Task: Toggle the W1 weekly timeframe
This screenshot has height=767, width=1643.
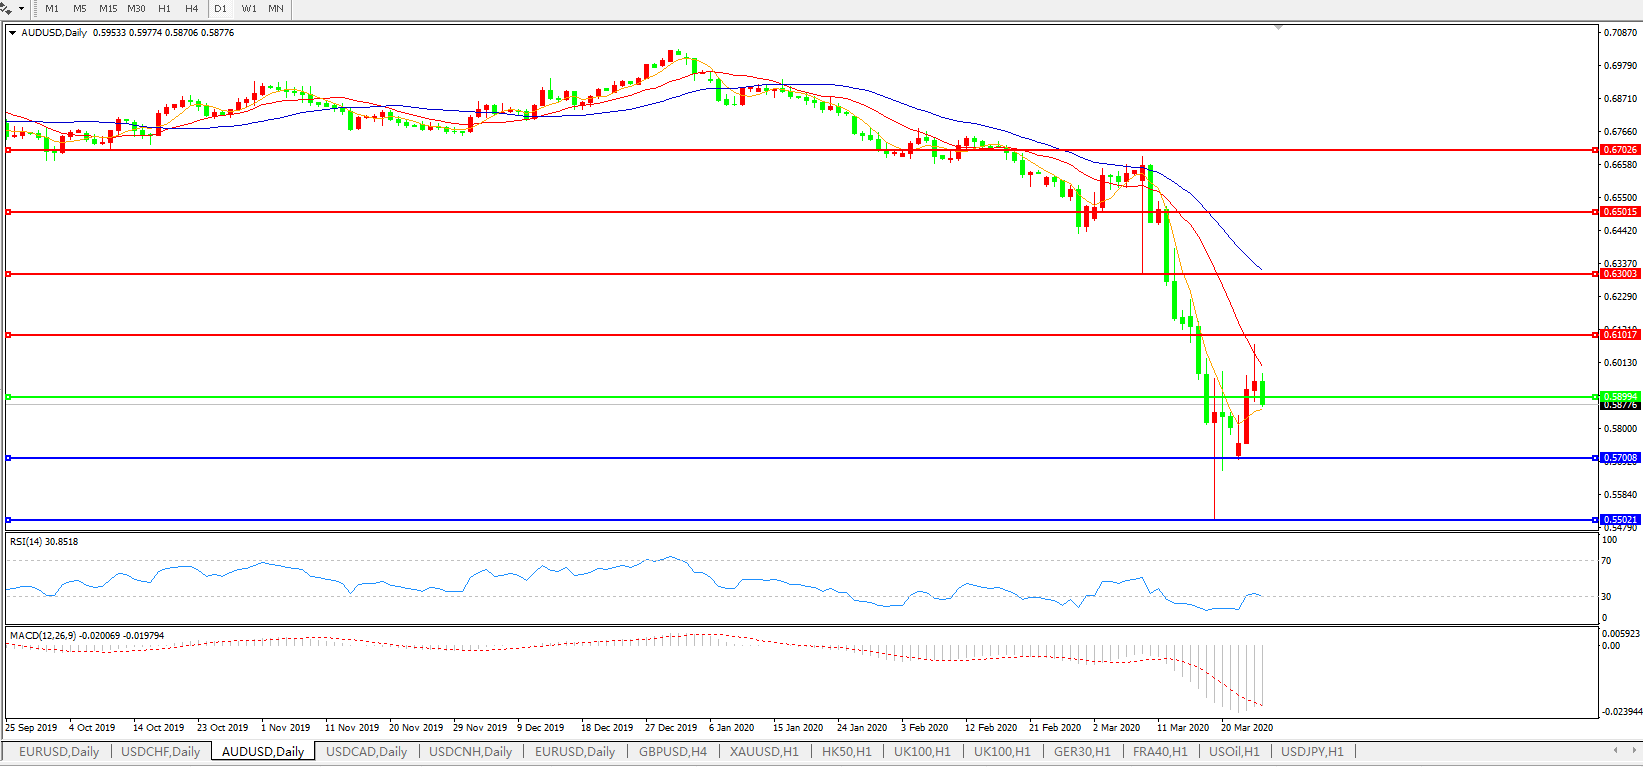Action: [249, 8]
